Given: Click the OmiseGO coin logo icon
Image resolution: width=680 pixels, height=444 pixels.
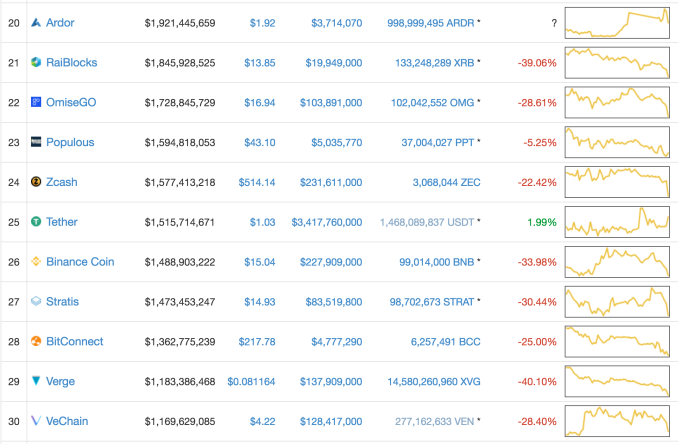Looking at the screenshot, I should point(36,102).
